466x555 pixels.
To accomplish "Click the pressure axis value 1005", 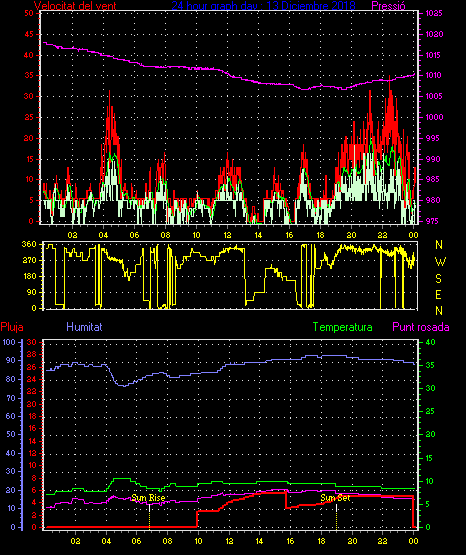I will tap(434, 96).
